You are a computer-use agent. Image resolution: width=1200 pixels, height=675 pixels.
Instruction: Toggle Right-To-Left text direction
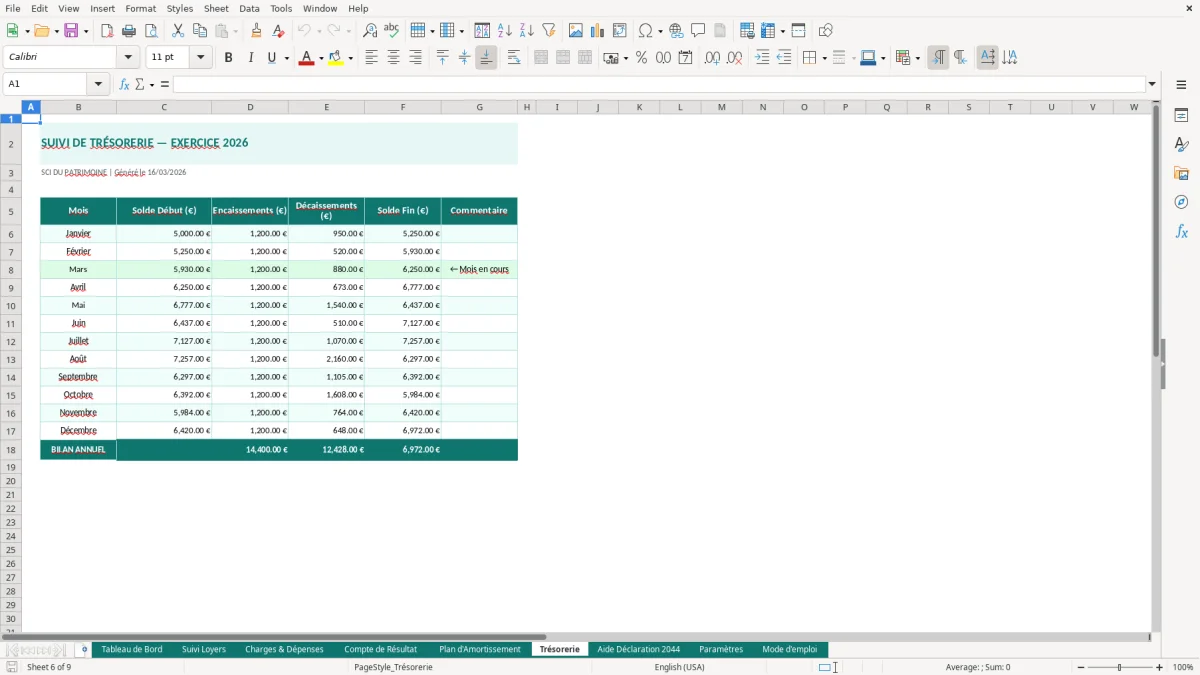pos(960,58)
